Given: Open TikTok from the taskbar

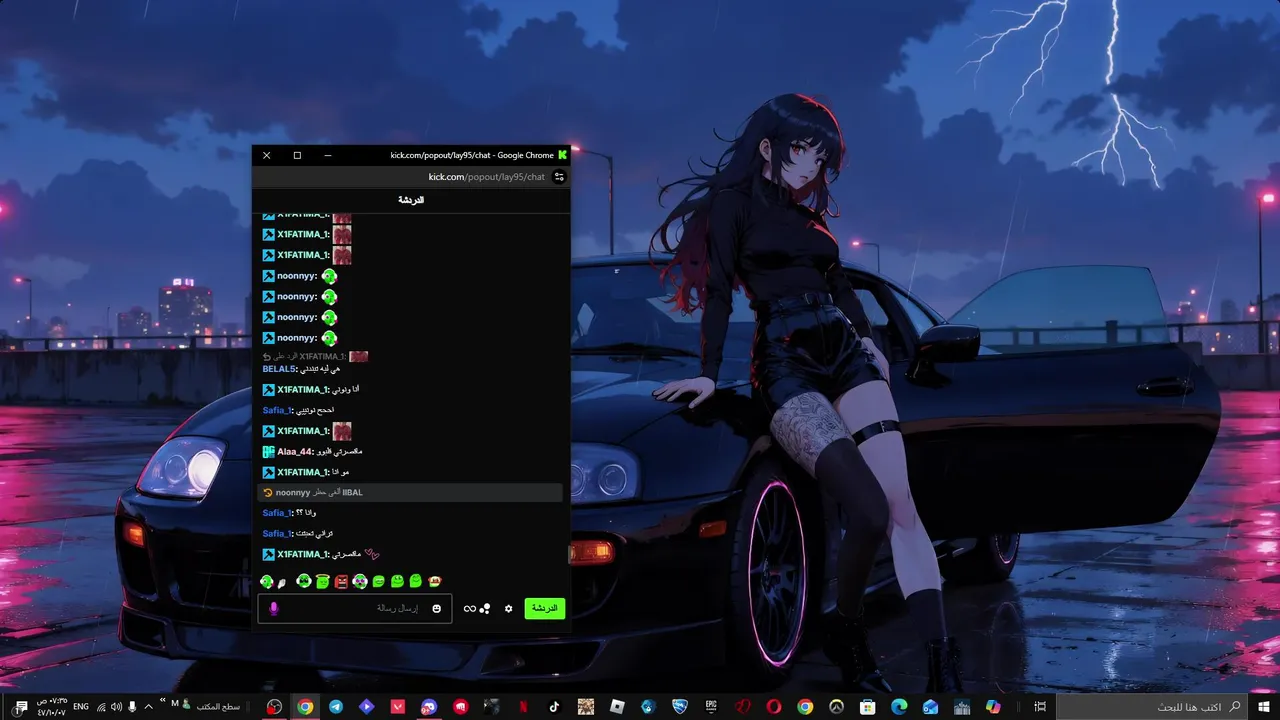Looking at the screenshot, I should pyautogui.click(x=555, y=707).
